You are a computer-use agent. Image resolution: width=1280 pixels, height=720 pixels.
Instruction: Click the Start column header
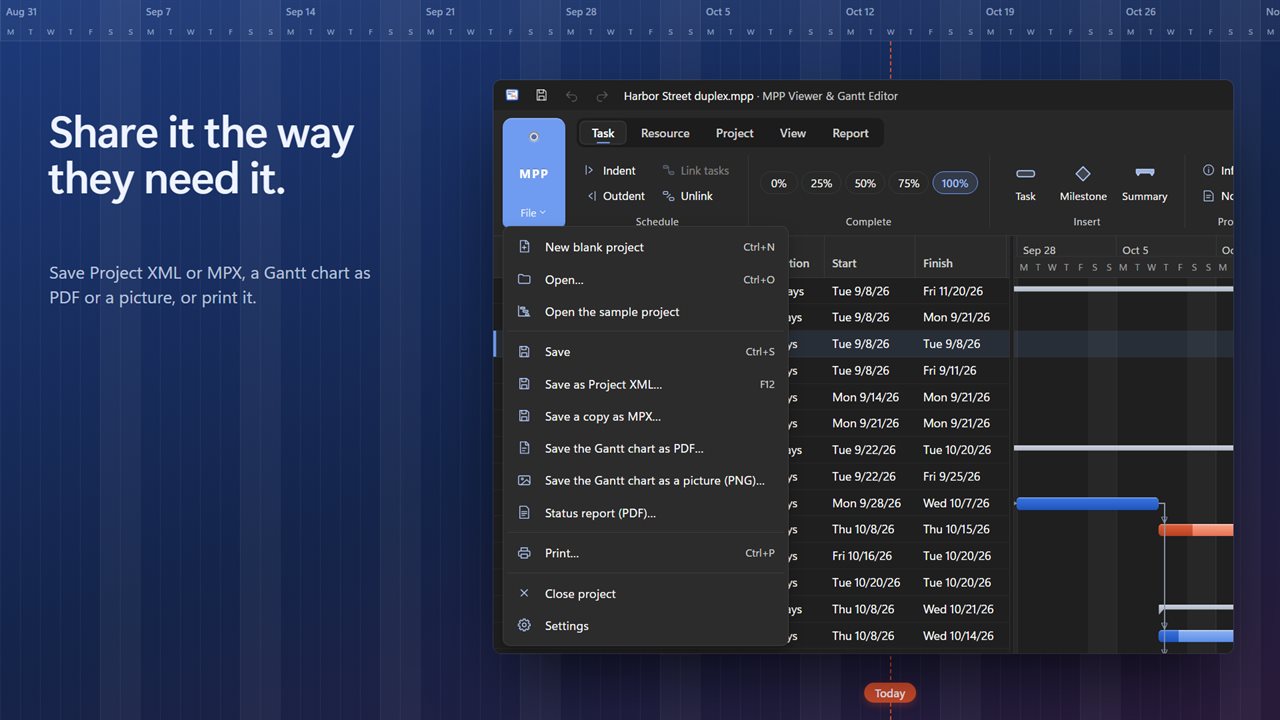pyautogui.click(x=869, y=263)
